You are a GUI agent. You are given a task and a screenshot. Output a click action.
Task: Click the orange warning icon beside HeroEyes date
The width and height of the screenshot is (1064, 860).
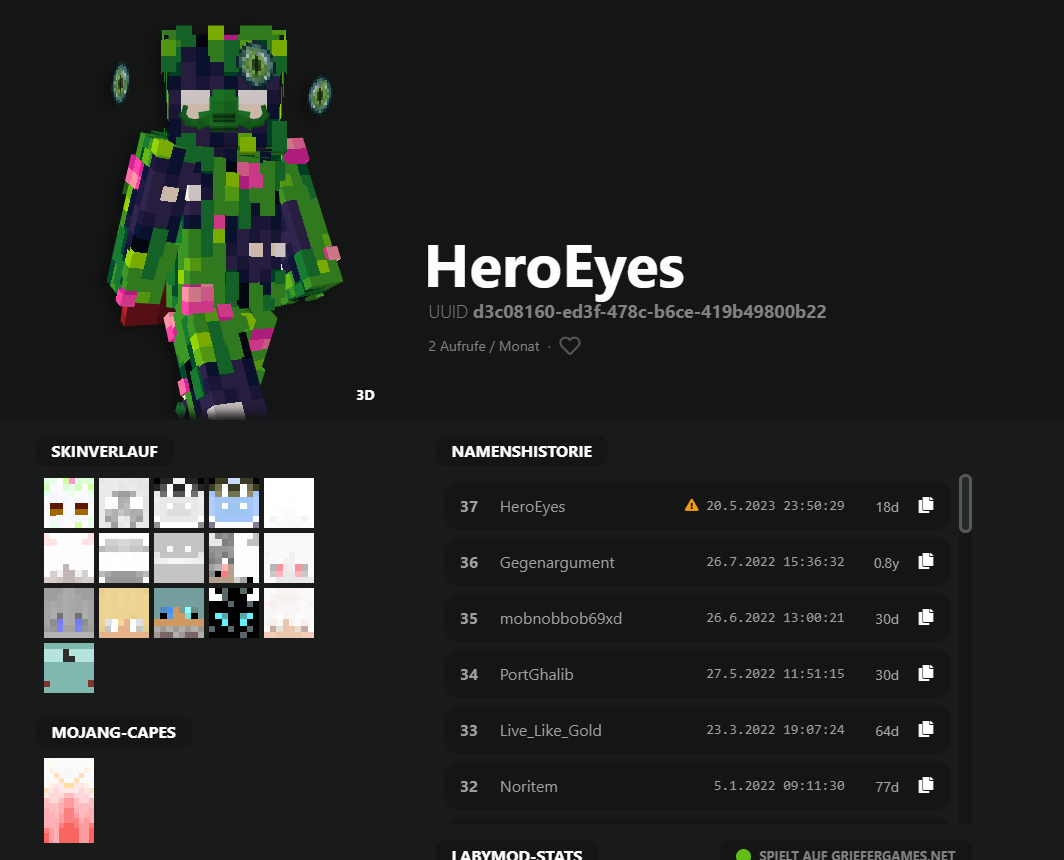coord(691,505)
